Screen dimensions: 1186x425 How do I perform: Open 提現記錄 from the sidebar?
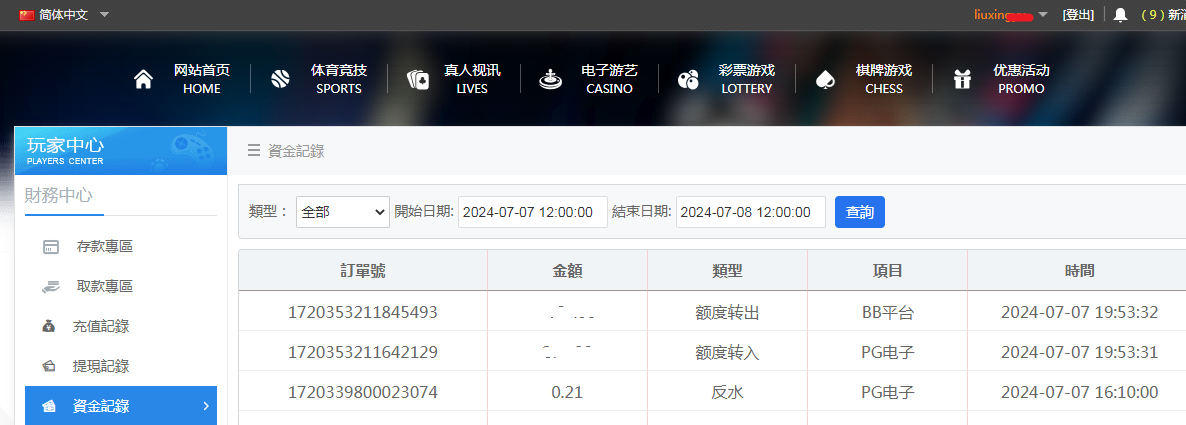100,367
